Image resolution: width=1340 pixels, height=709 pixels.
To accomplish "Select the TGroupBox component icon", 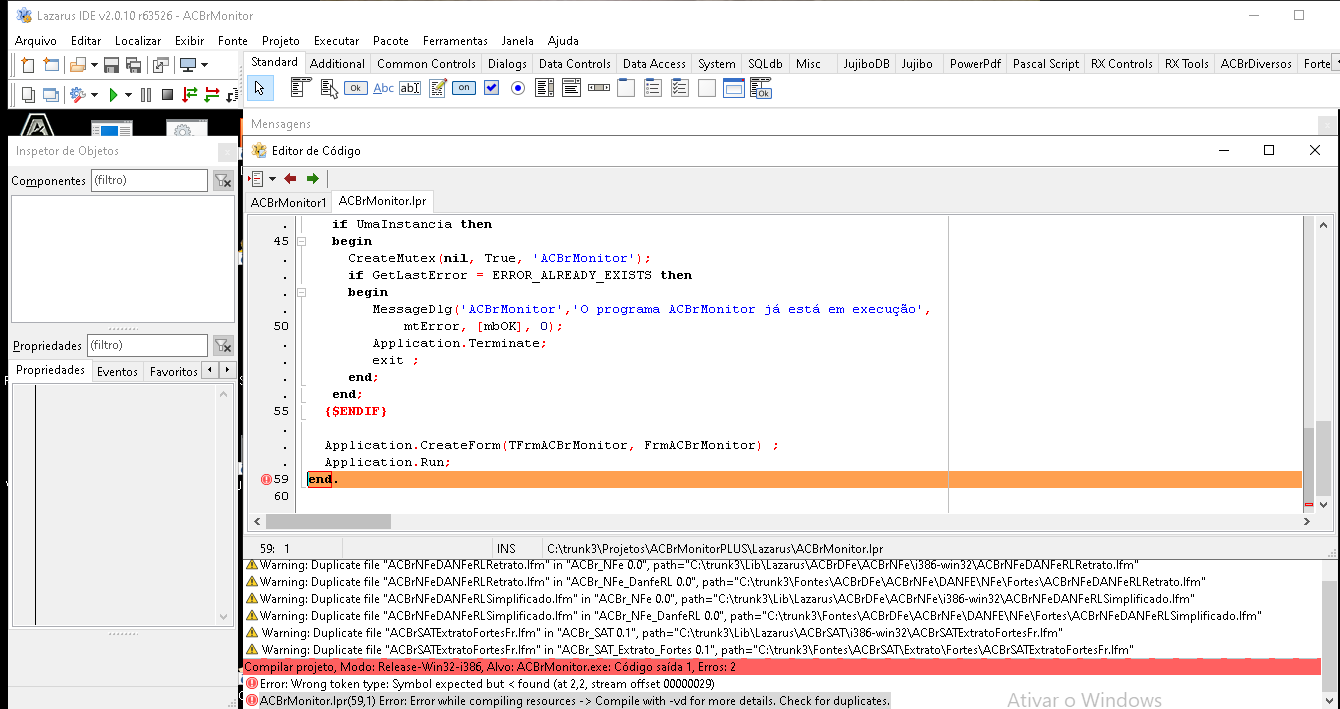I will point(626,88).
